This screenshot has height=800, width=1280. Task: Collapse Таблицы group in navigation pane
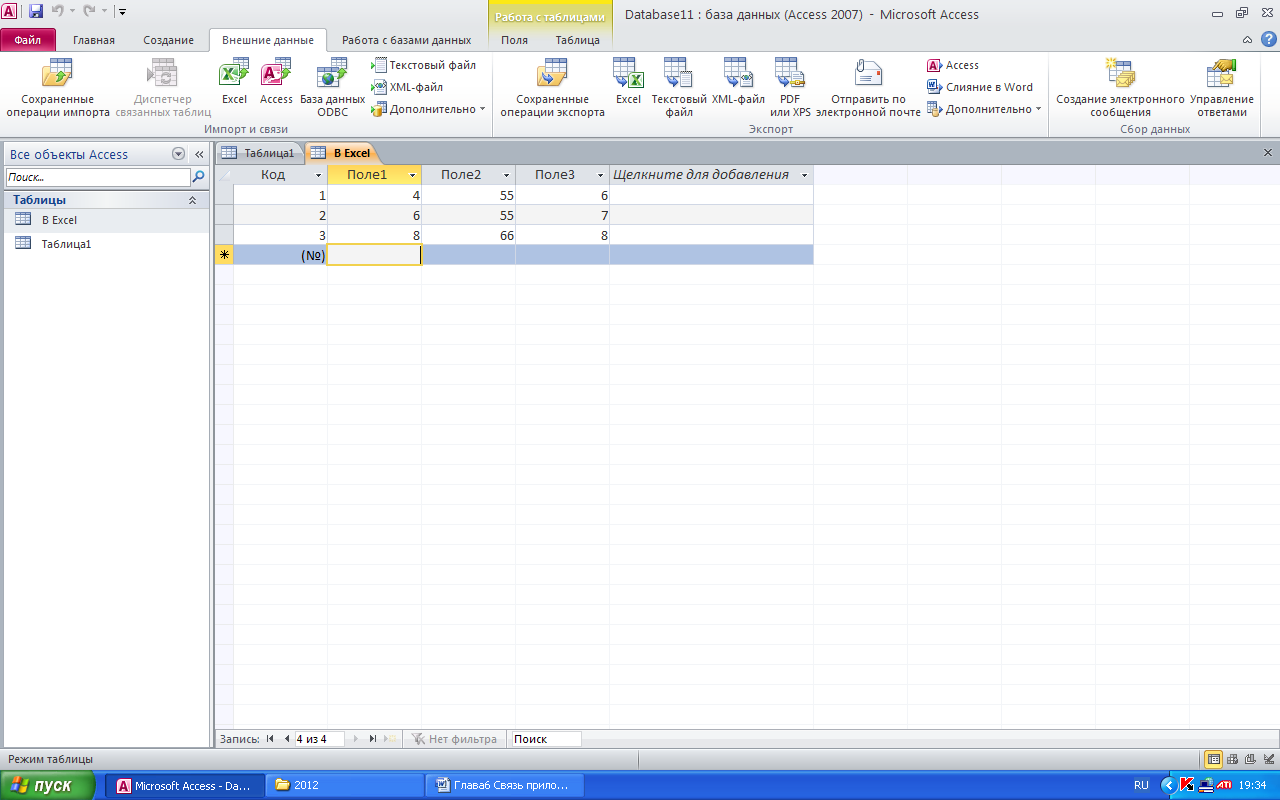click(x=193, y=200)
